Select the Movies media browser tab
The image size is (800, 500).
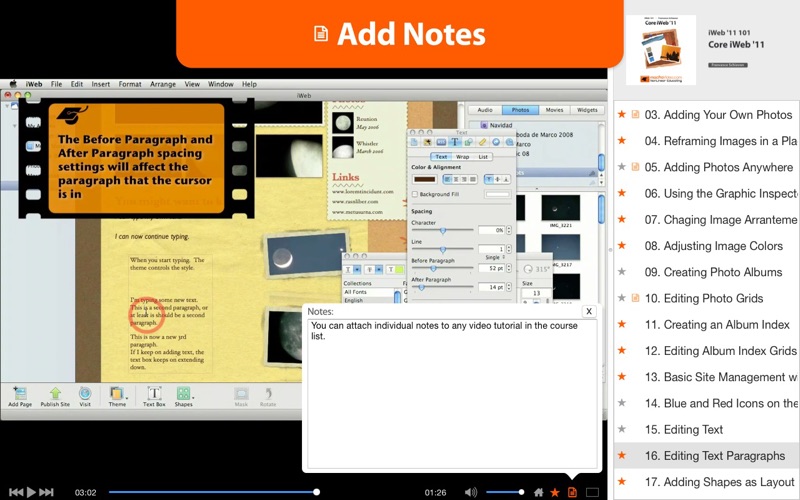click(x=554, y=110)
